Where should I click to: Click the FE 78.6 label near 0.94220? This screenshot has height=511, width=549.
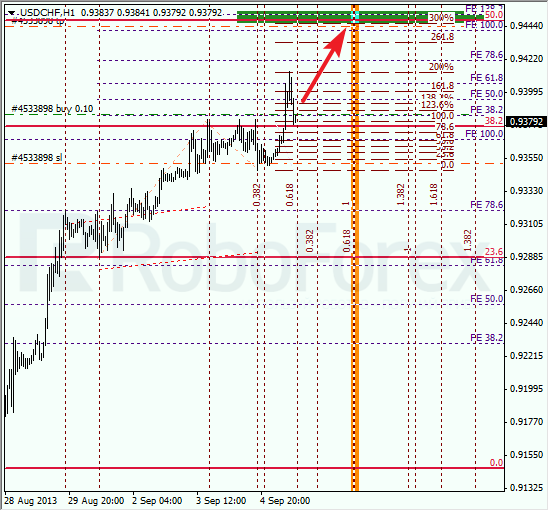point(486,55)
